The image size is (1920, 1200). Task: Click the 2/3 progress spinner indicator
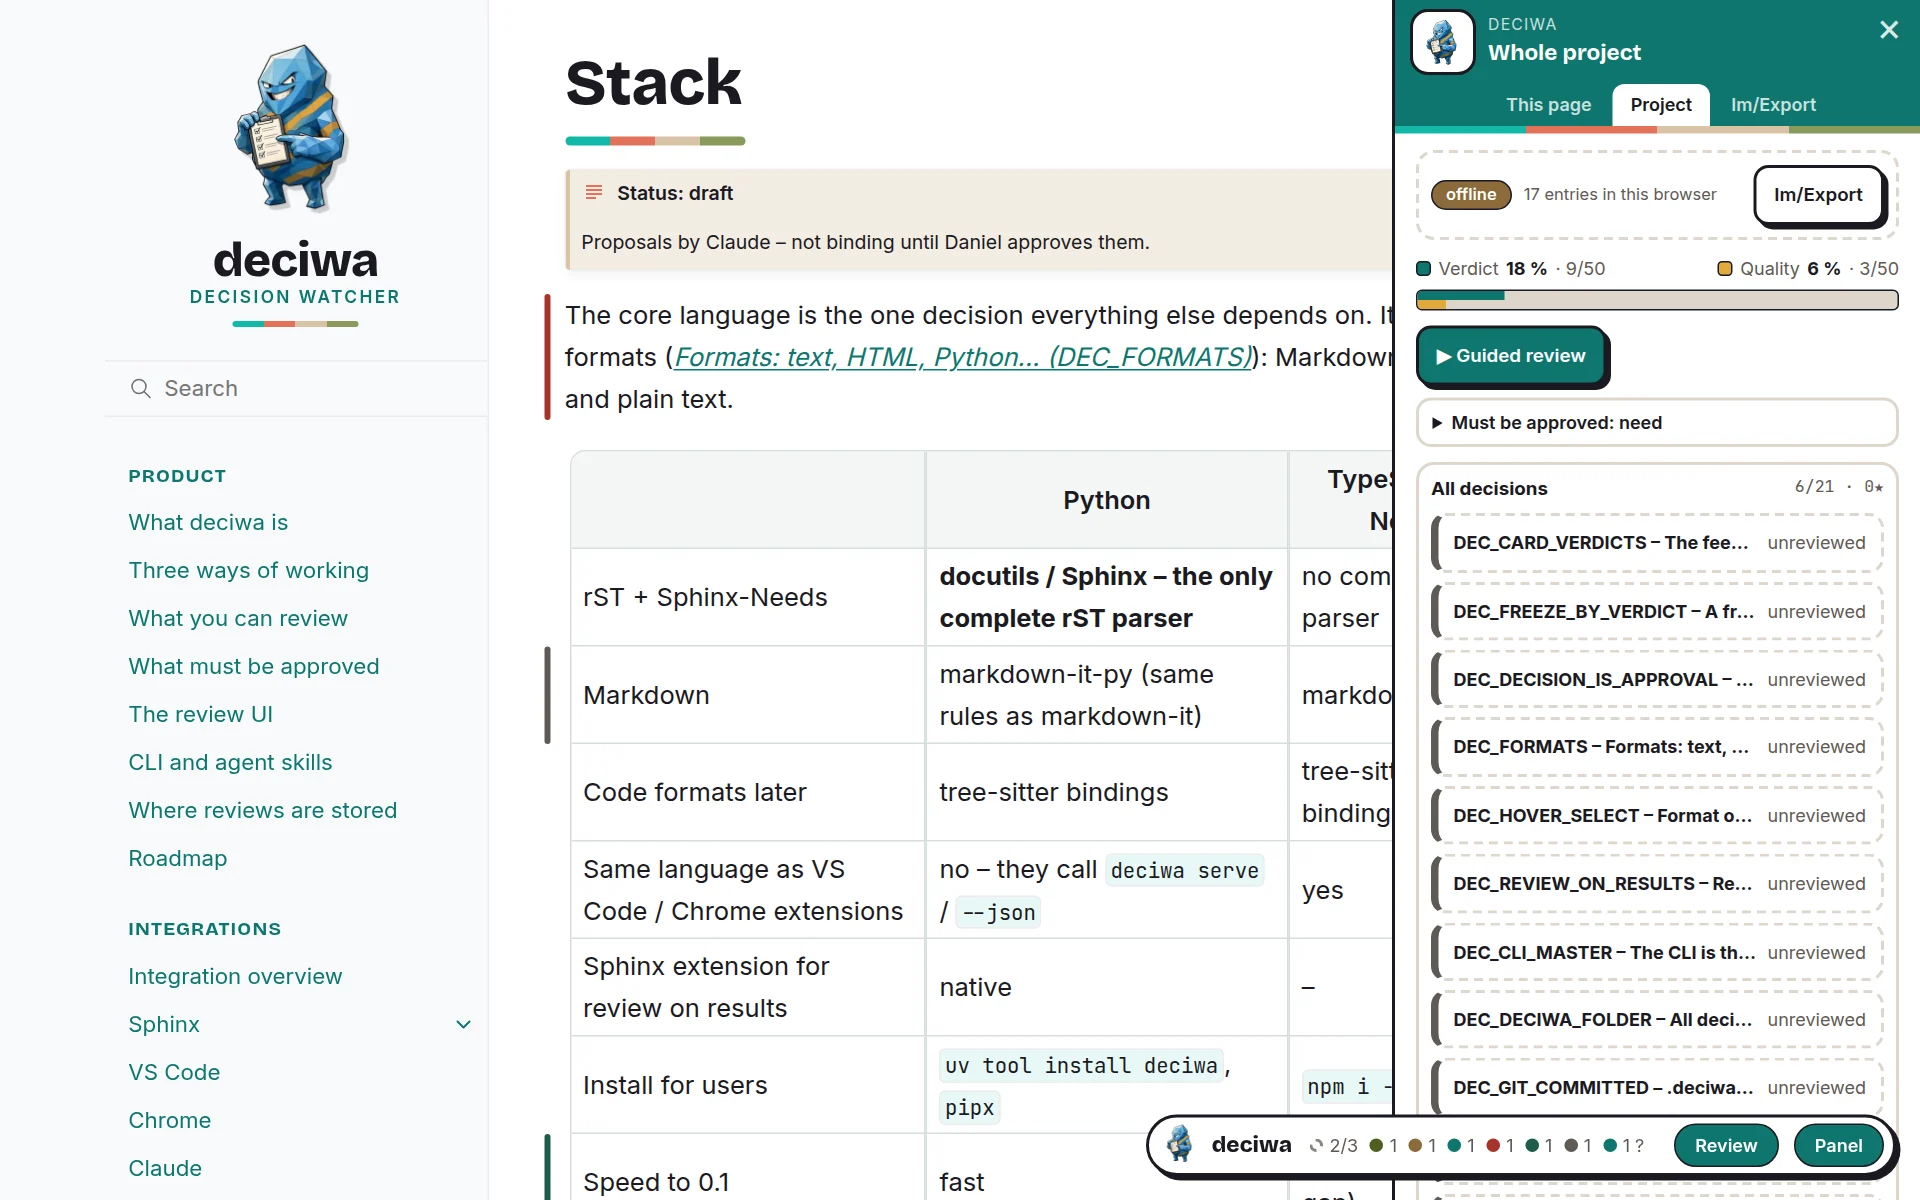(x=1333, y=1146)
